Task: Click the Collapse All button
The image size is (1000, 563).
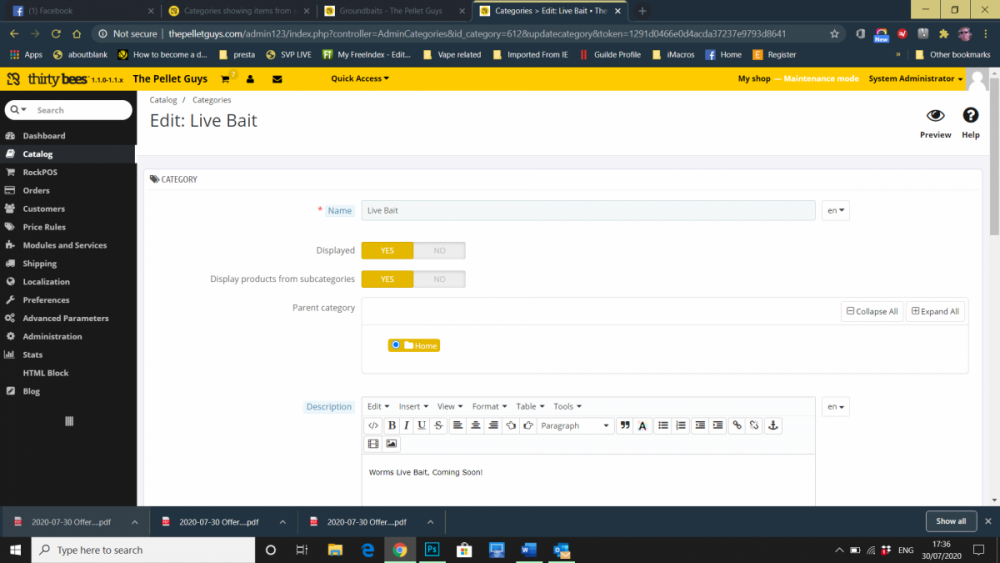Action: [872, 311]
